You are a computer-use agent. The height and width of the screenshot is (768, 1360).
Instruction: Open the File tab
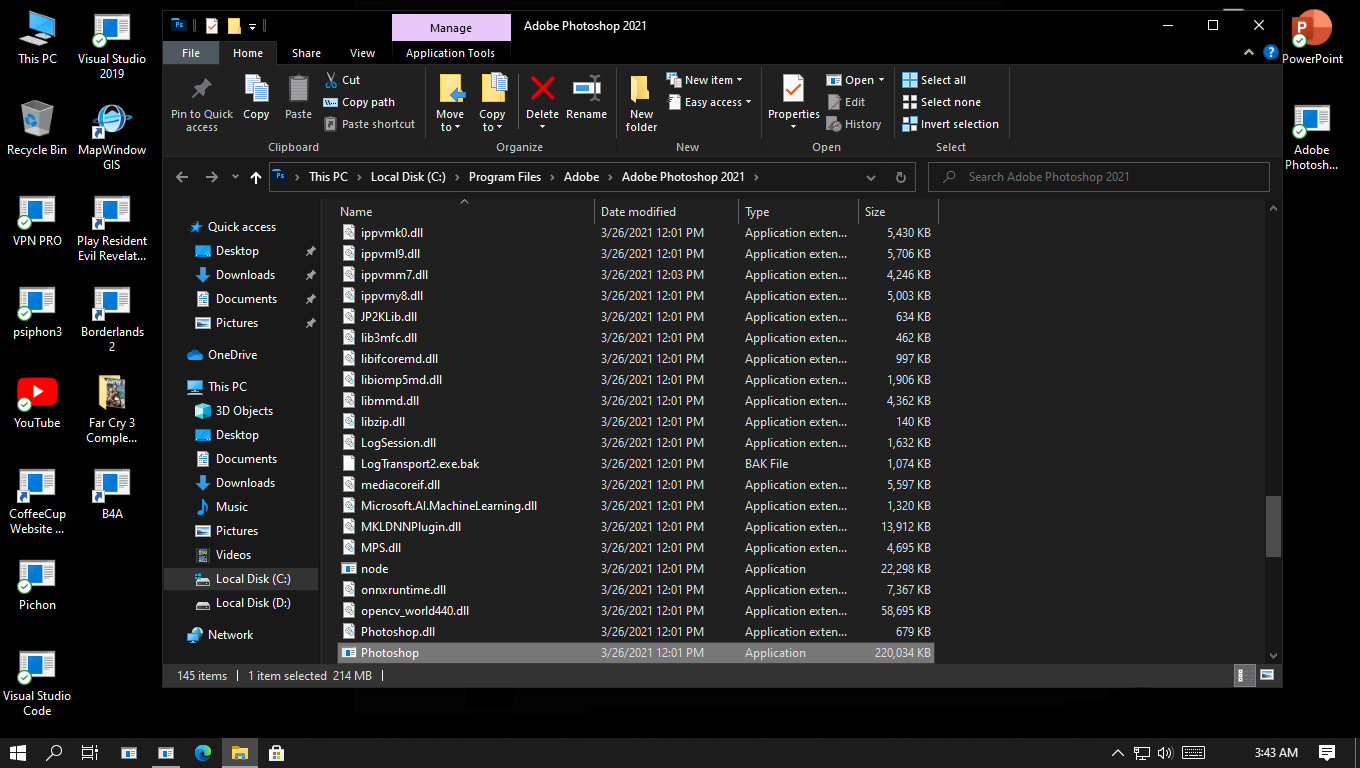(x=191, y=53)
